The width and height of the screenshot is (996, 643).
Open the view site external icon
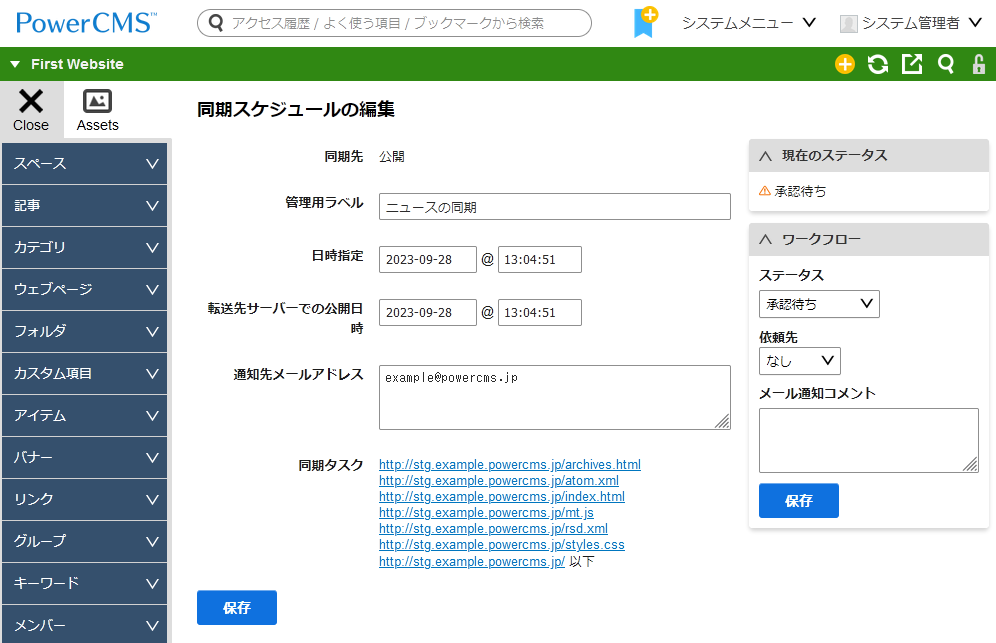[x=912, y=64]
